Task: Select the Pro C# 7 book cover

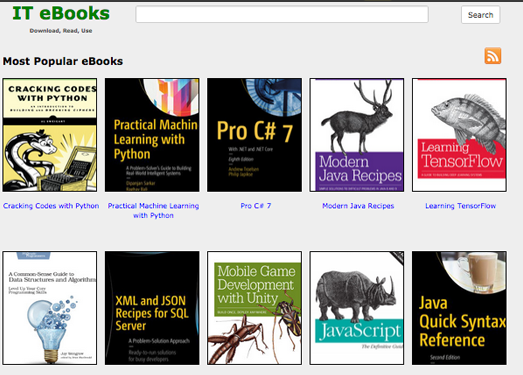Action: point(254,135)
